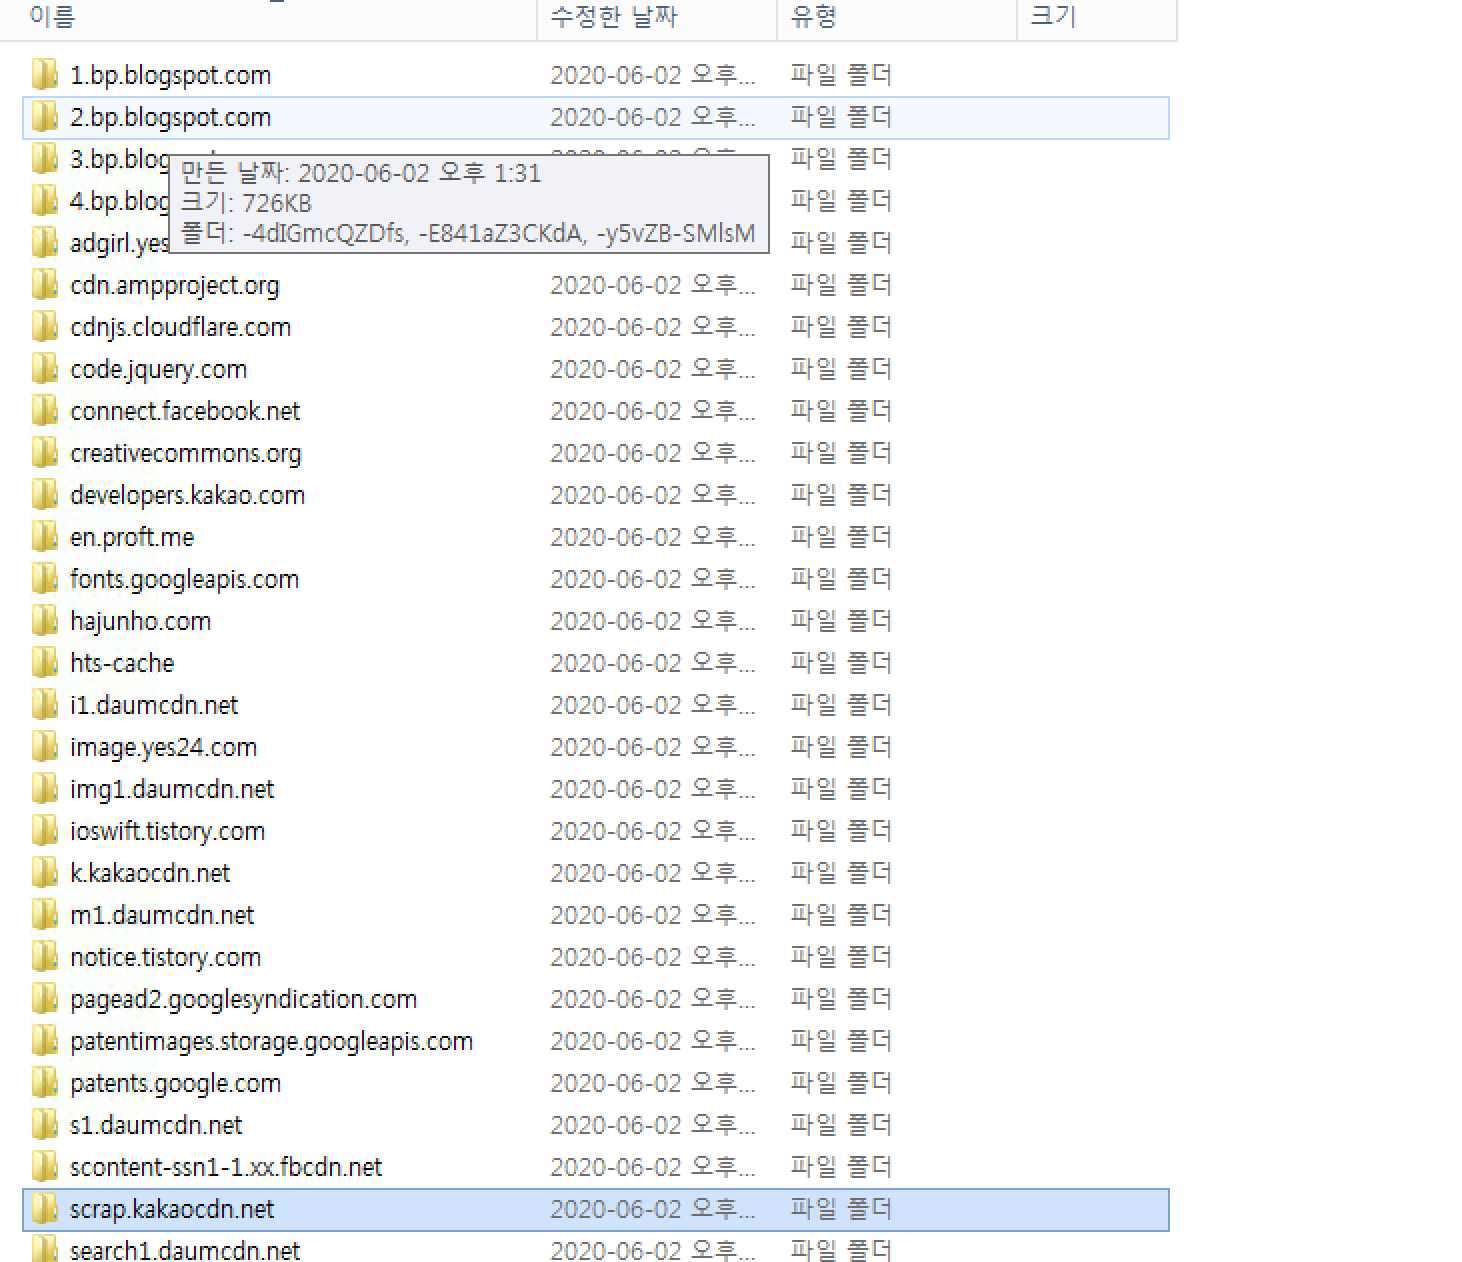
Task: Select the code.jquery.com name text
Action: tap(158, 369)
